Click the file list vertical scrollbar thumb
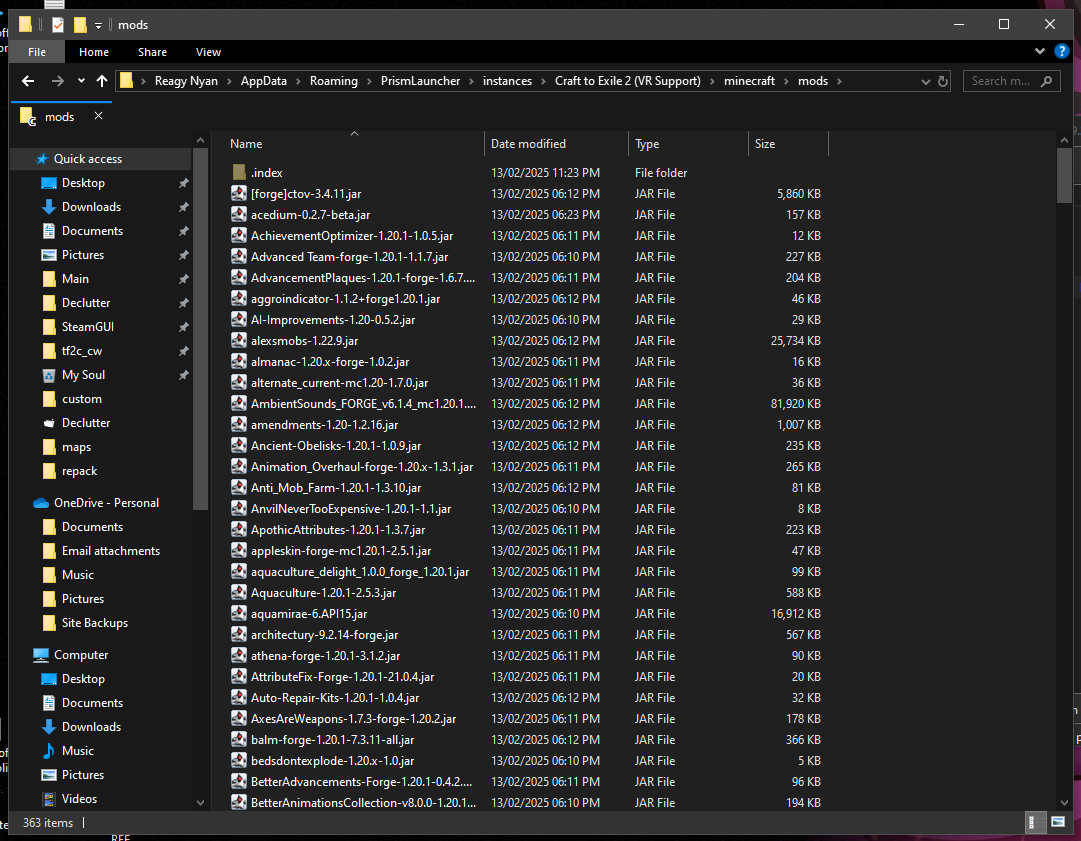 pos(1064,176)
